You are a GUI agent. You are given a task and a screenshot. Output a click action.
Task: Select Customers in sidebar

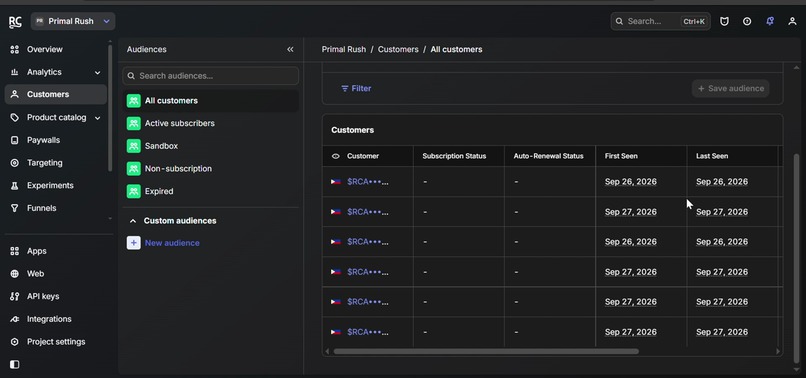(56, 94)
